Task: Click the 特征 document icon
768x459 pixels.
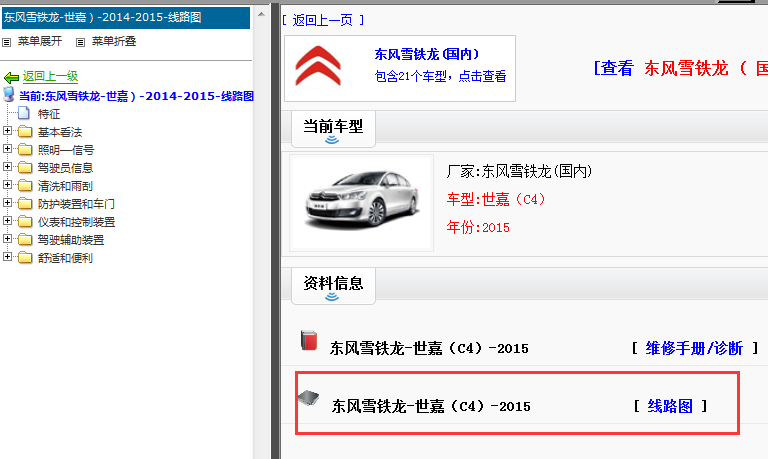Action: 24,113
